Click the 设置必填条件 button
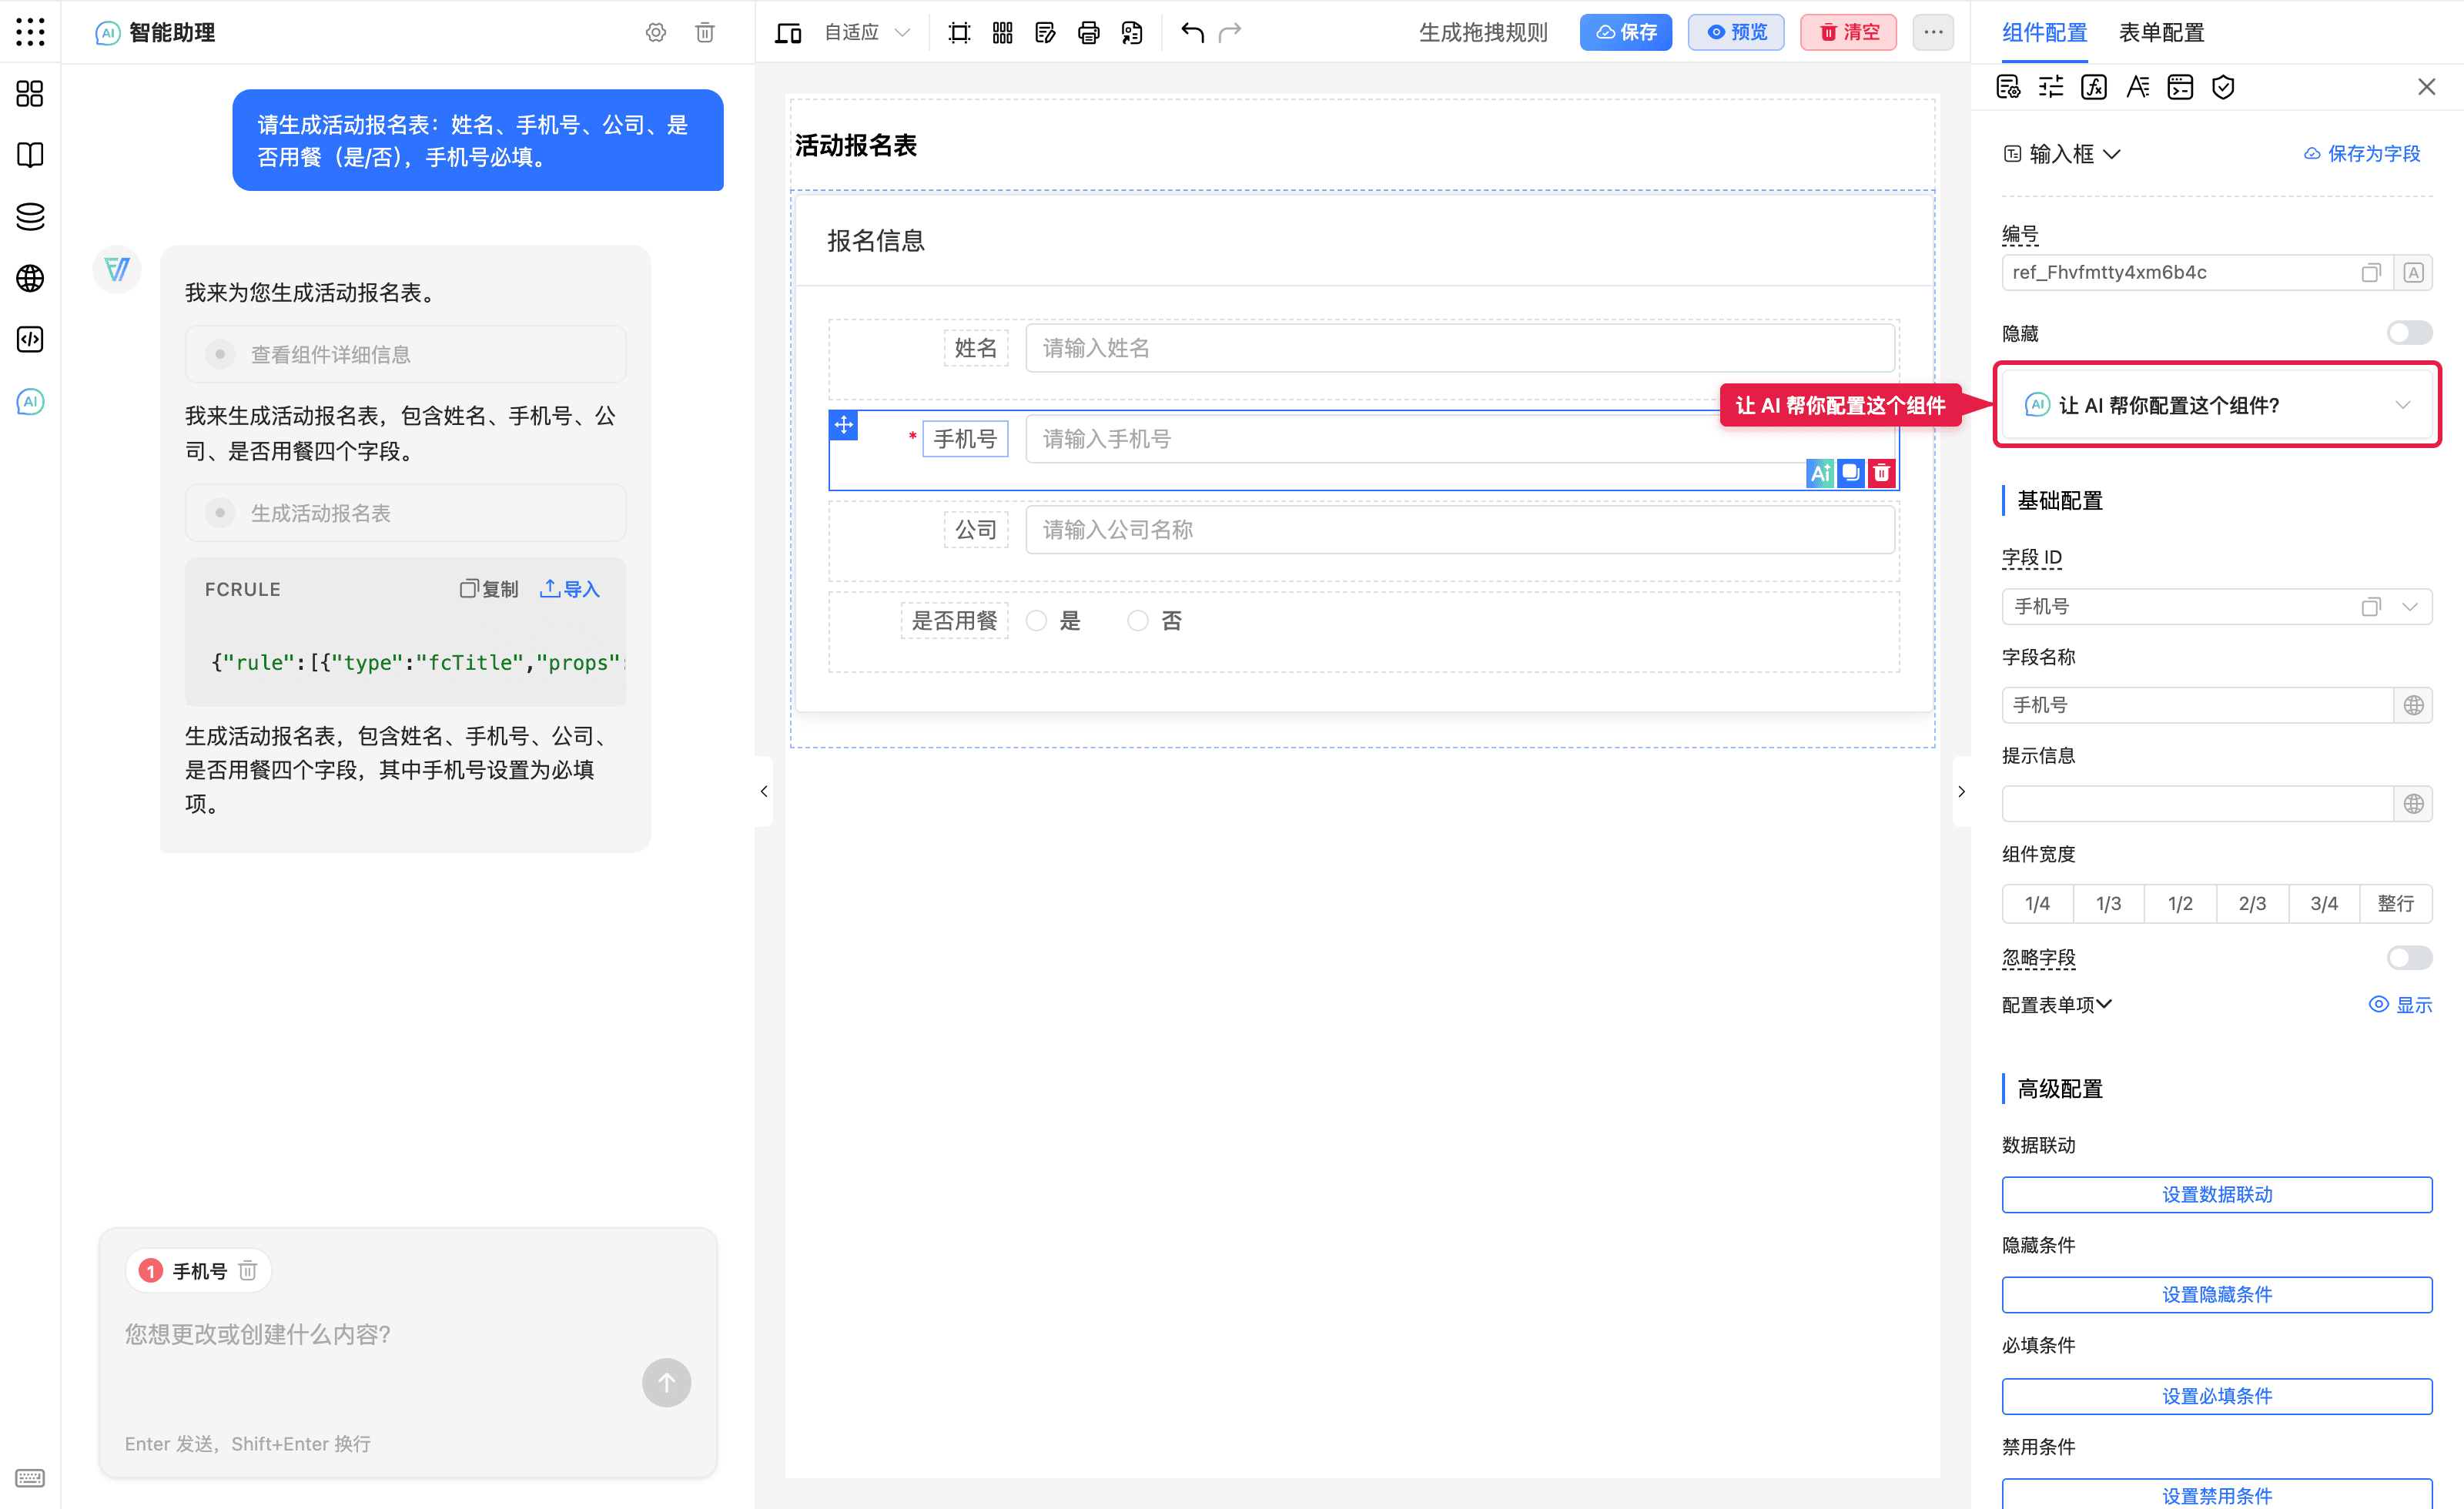 tap(2217, 1396)
